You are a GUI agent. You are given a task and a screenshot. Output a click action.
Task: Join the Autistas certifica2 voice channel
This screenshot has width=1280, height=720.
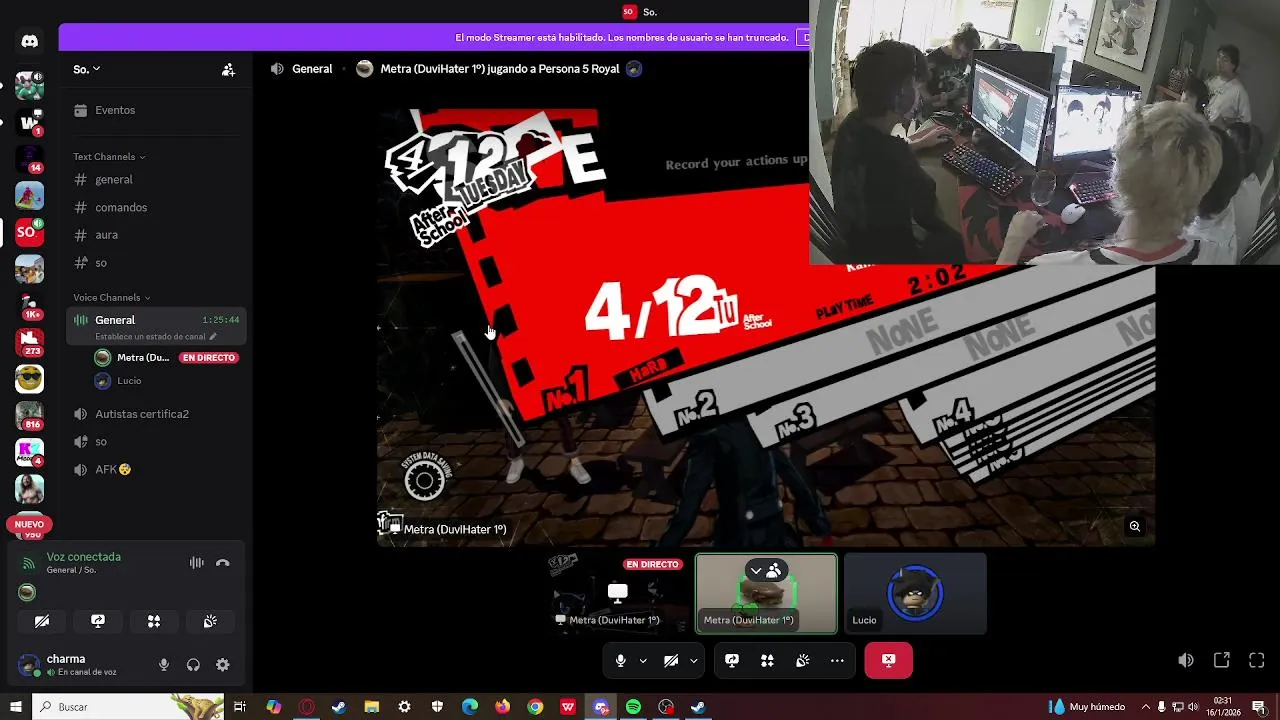(156, 414)
